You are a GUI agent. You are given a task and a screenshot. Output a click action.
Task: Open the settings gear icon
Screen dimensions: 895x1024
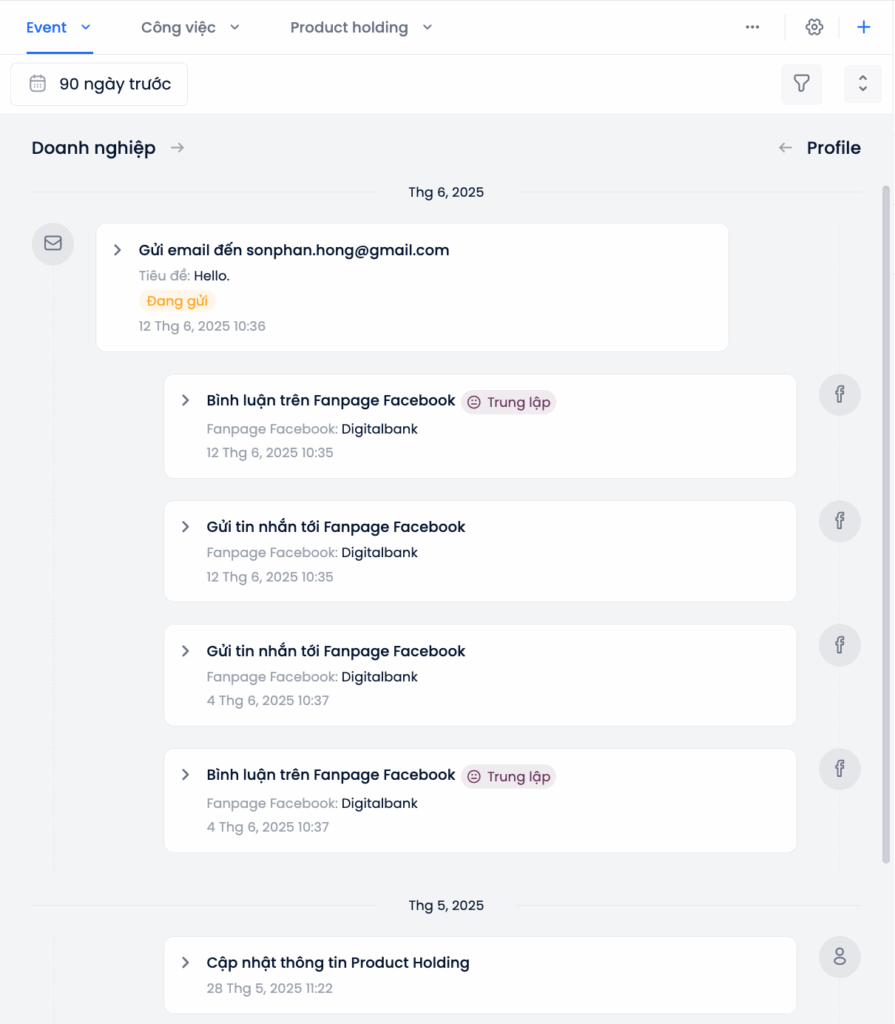coord(814,27)
